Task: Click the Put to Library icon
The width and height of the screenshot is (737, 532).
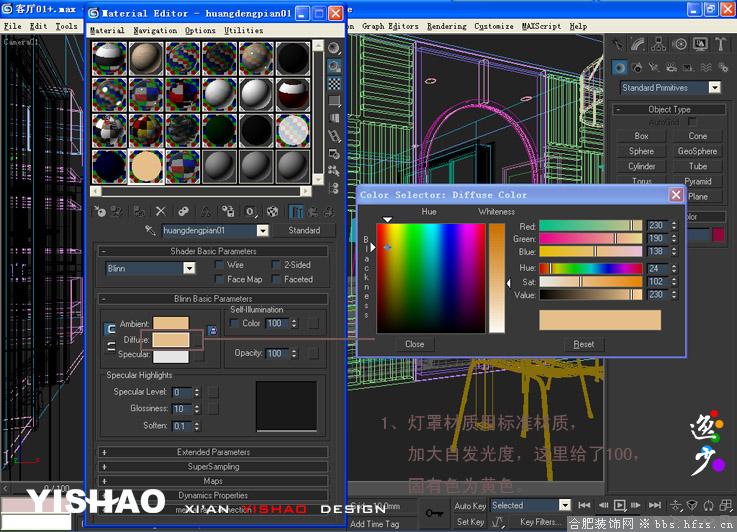Action: pyautogui.click(x=228, y=211)
